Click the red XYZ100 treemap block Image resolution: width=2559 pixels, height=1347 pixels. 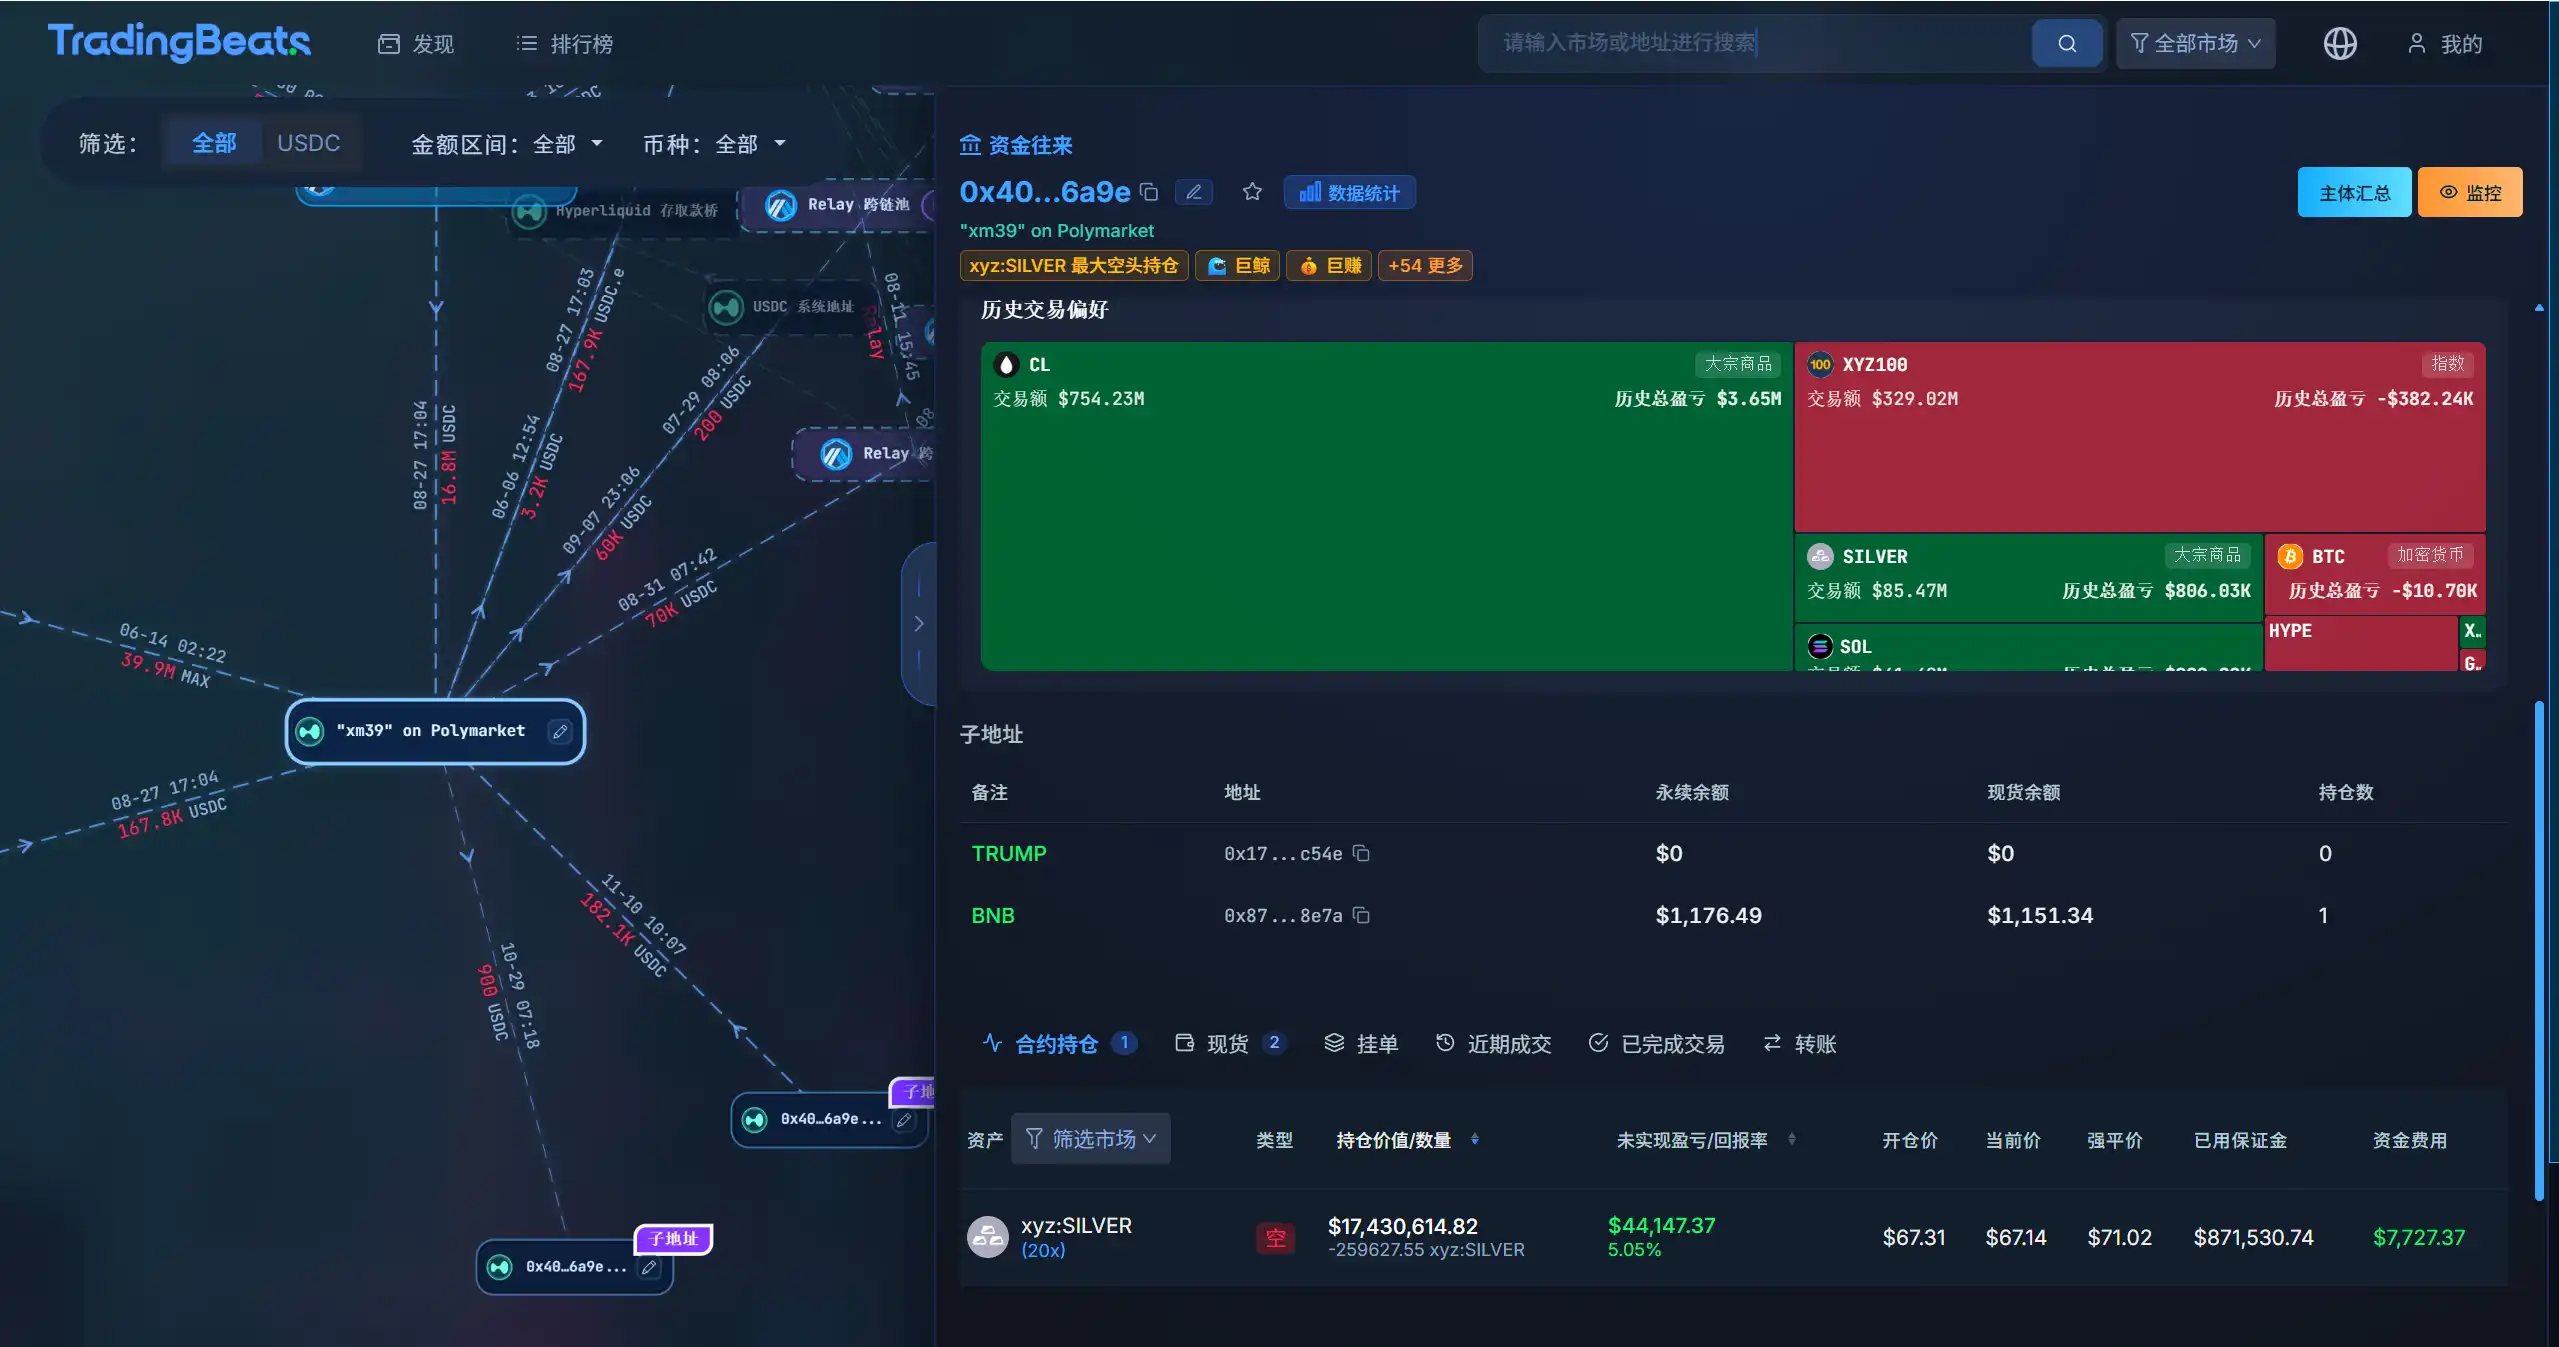[x=2140, y=437]
